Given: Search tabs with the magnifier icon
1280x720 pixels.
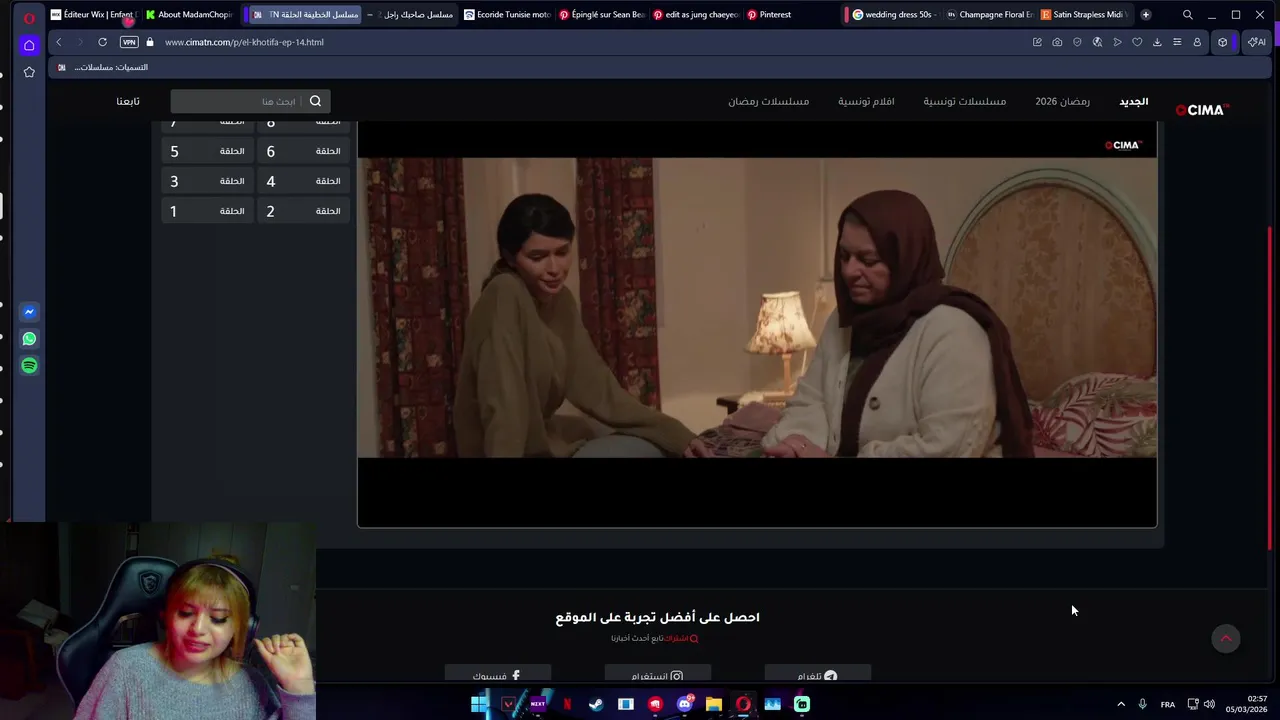Looking at the screenshot, I should tap(1187, 15).
